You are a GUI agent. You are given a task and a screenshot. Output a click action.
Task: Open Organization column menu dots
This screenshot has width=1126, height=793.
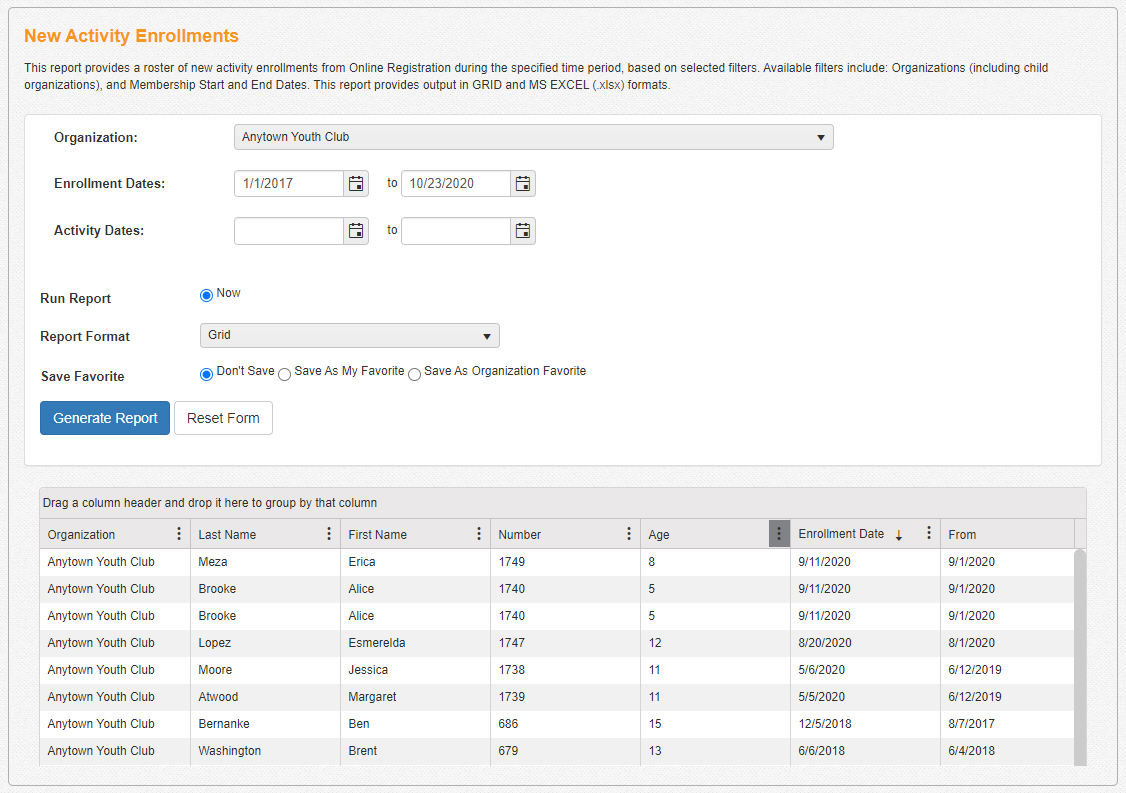pyautogui.click(x=179, y=534)
